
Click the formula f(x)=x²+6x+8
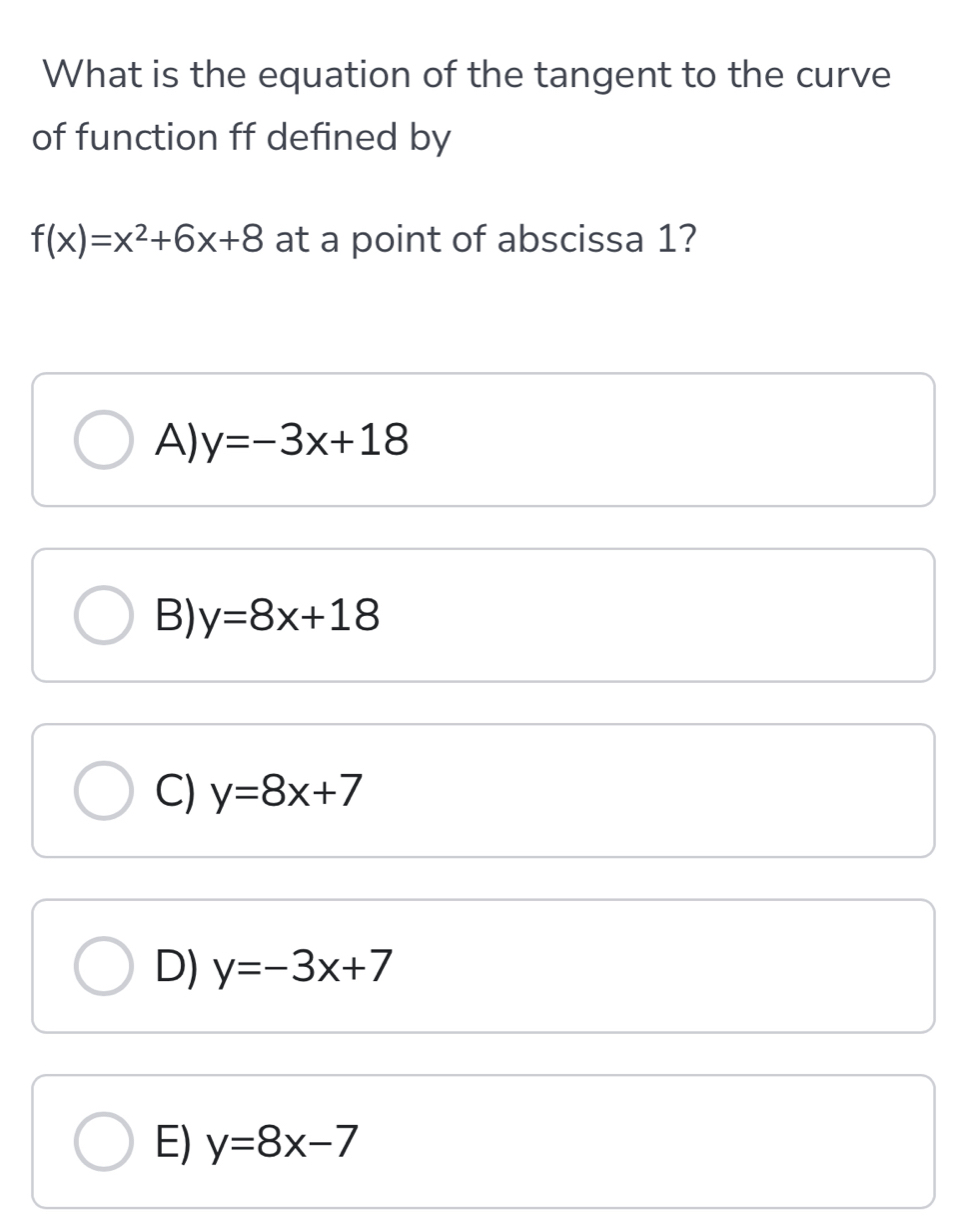point(148,240)
